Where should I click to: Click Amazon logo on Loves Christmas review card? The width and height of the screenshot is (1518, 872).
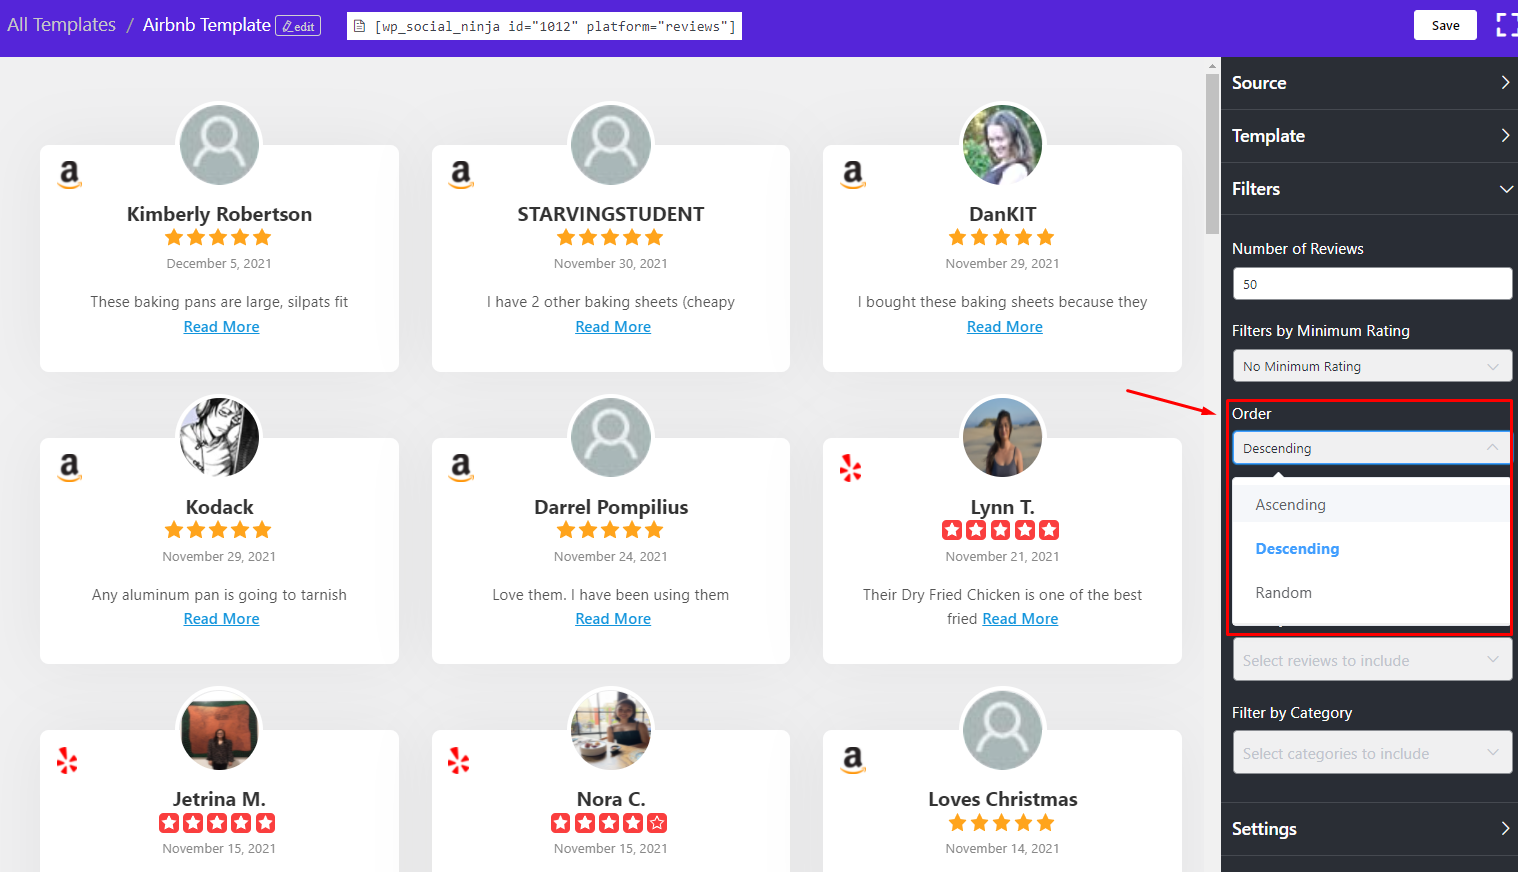[852, 760]
